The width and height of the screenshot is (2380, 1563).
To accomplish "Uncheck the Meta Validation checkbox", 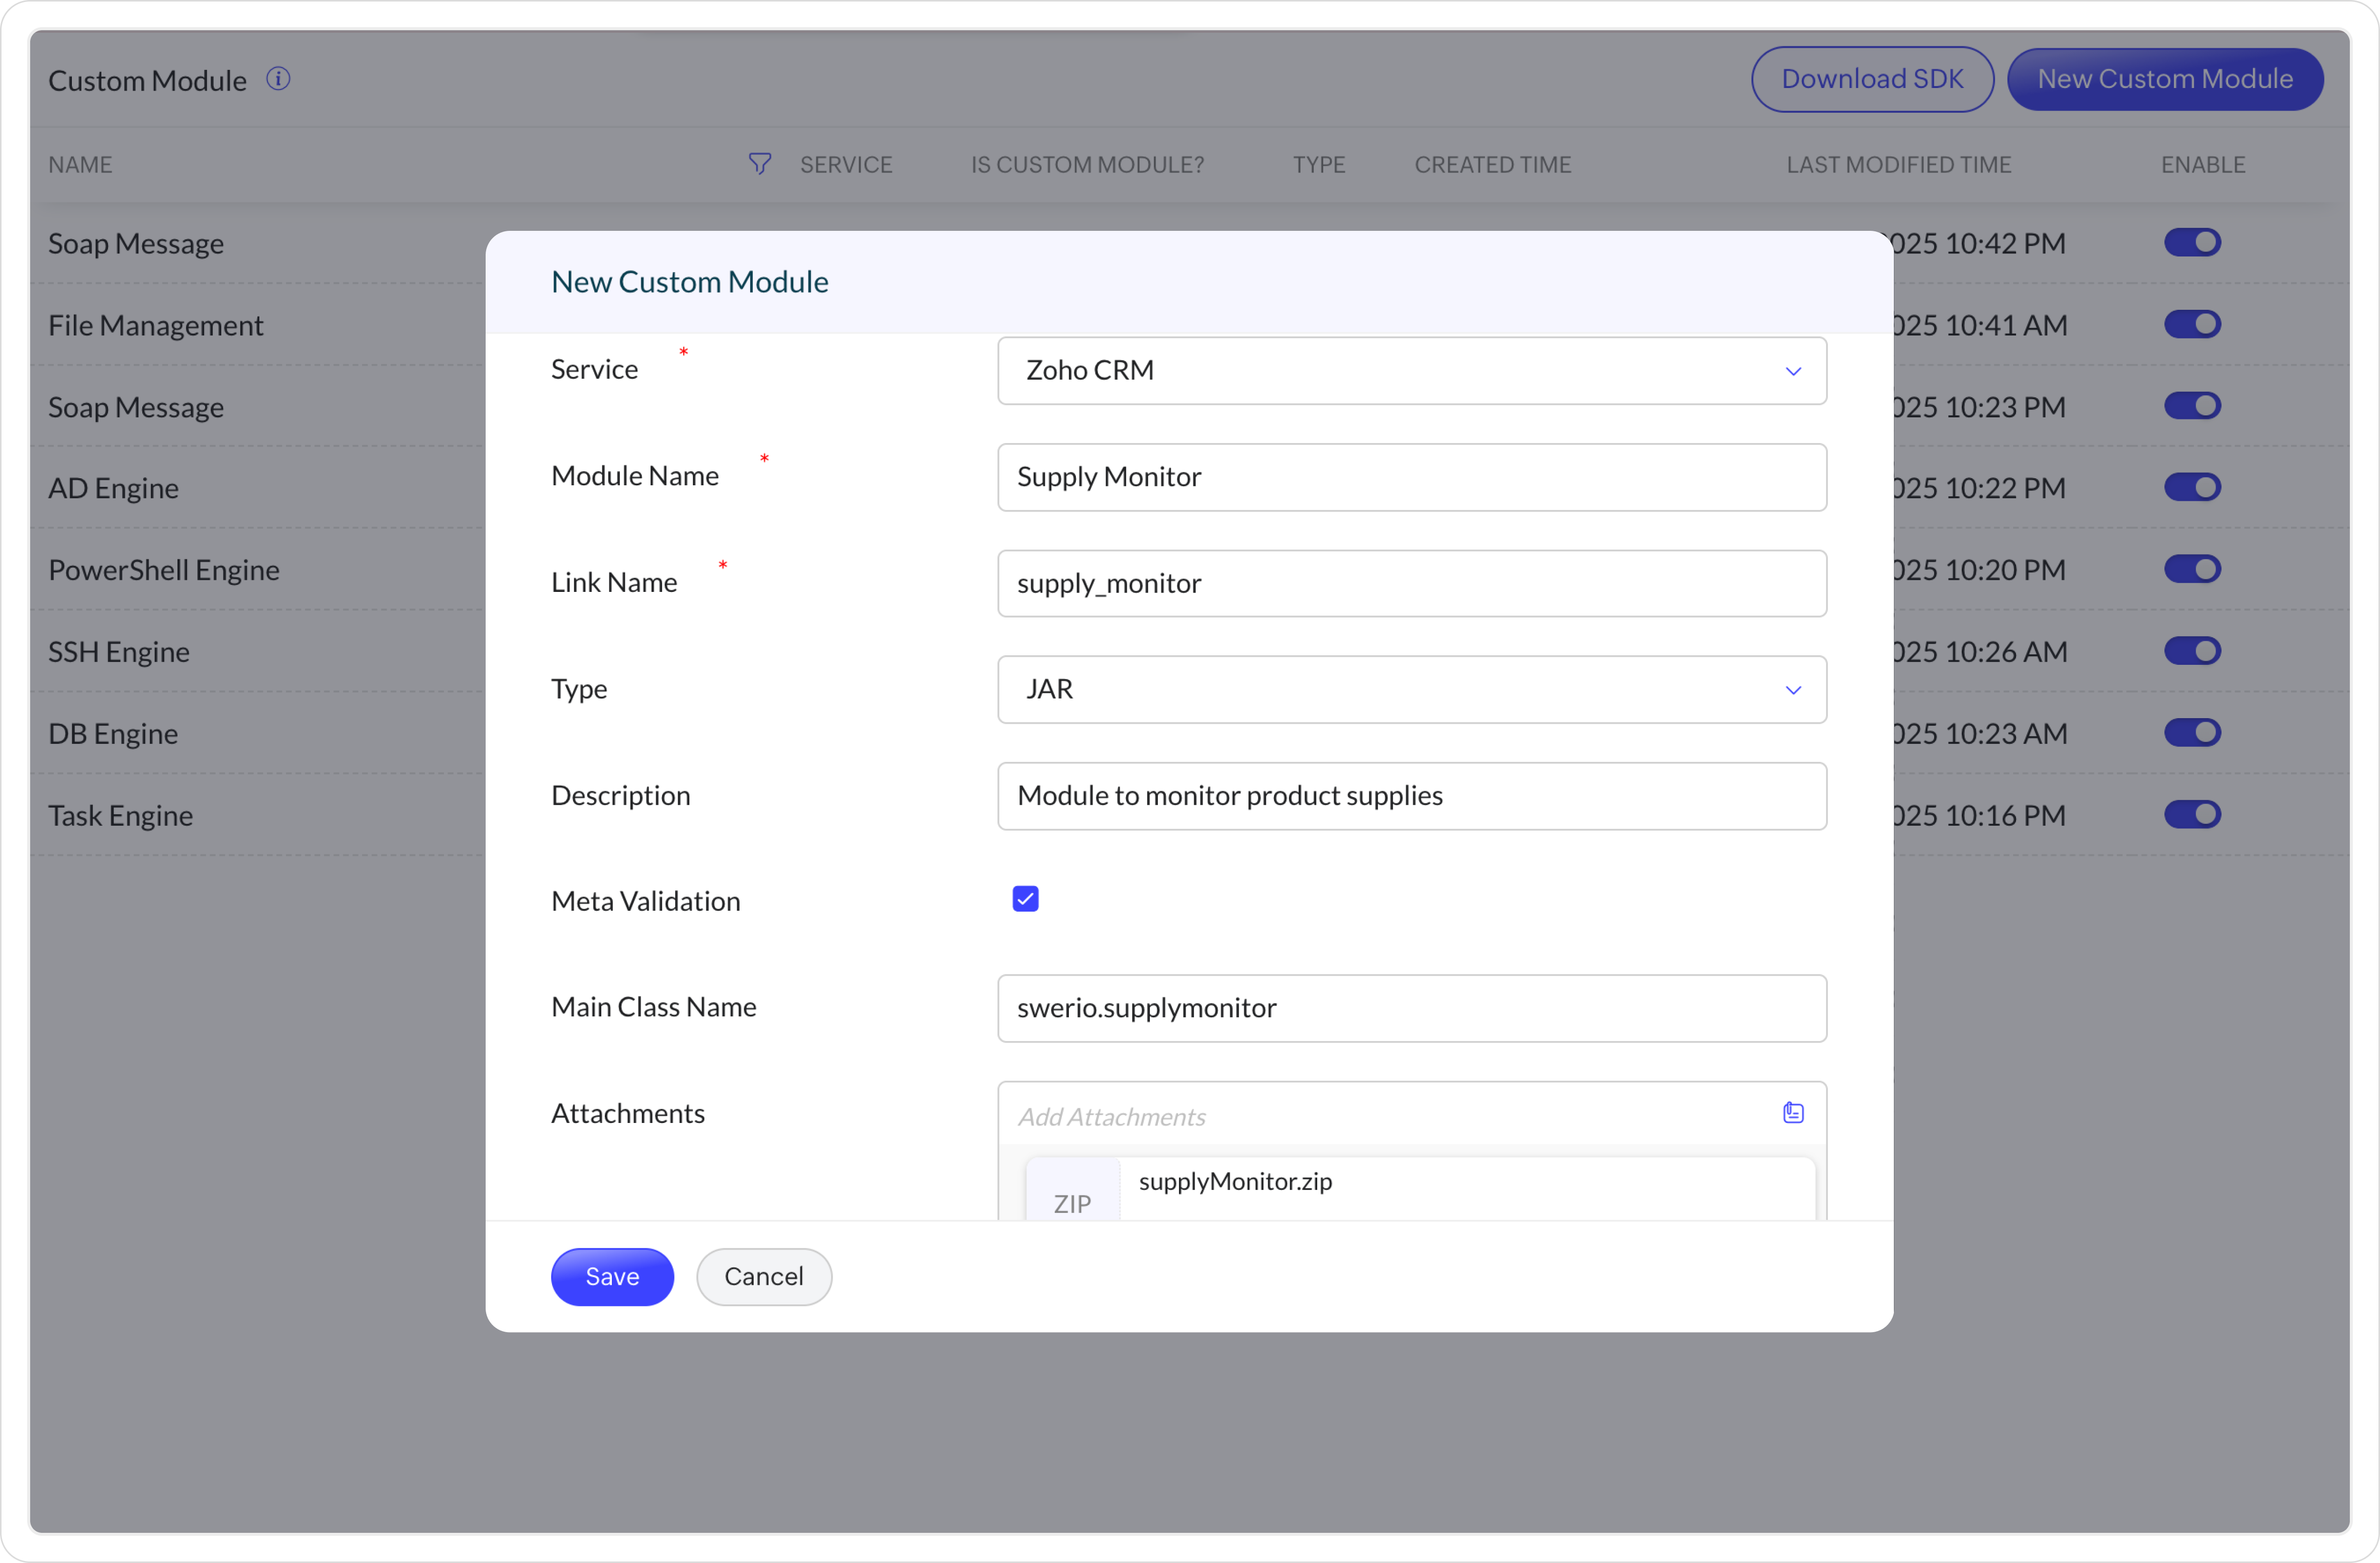I will tap(1025, 899).
